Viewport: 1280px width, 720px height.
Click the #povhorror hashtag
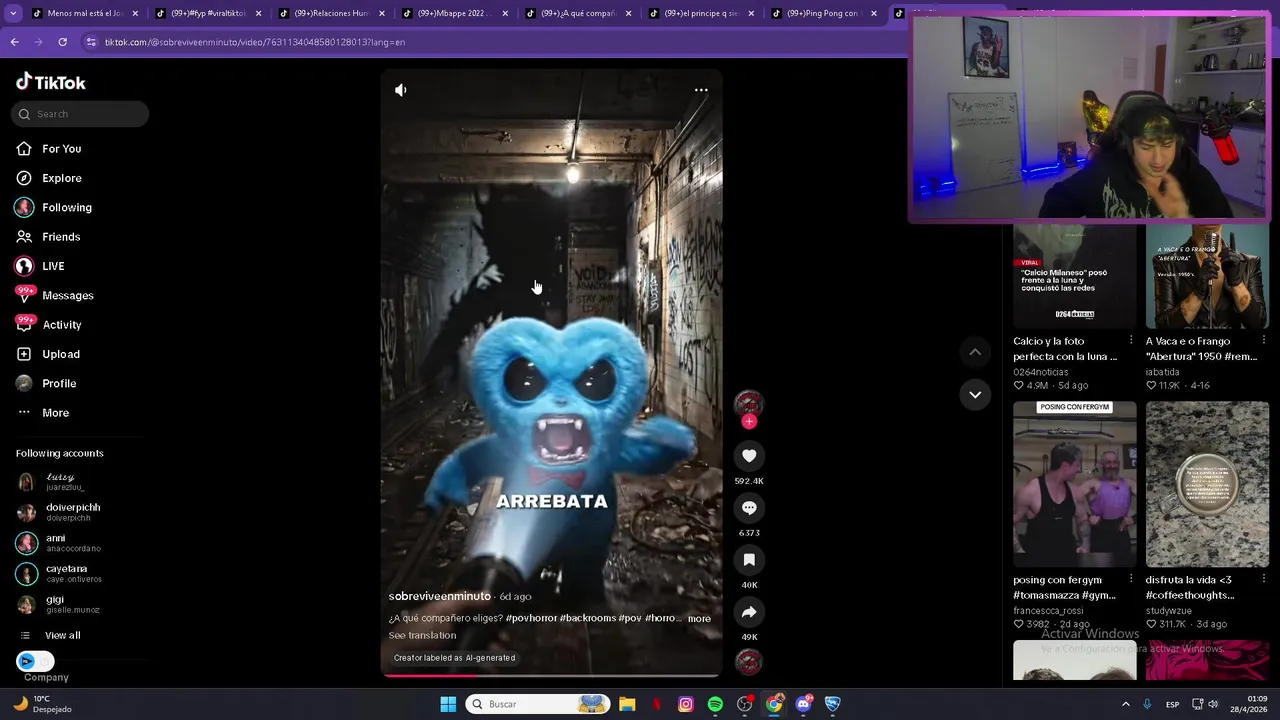531,618
